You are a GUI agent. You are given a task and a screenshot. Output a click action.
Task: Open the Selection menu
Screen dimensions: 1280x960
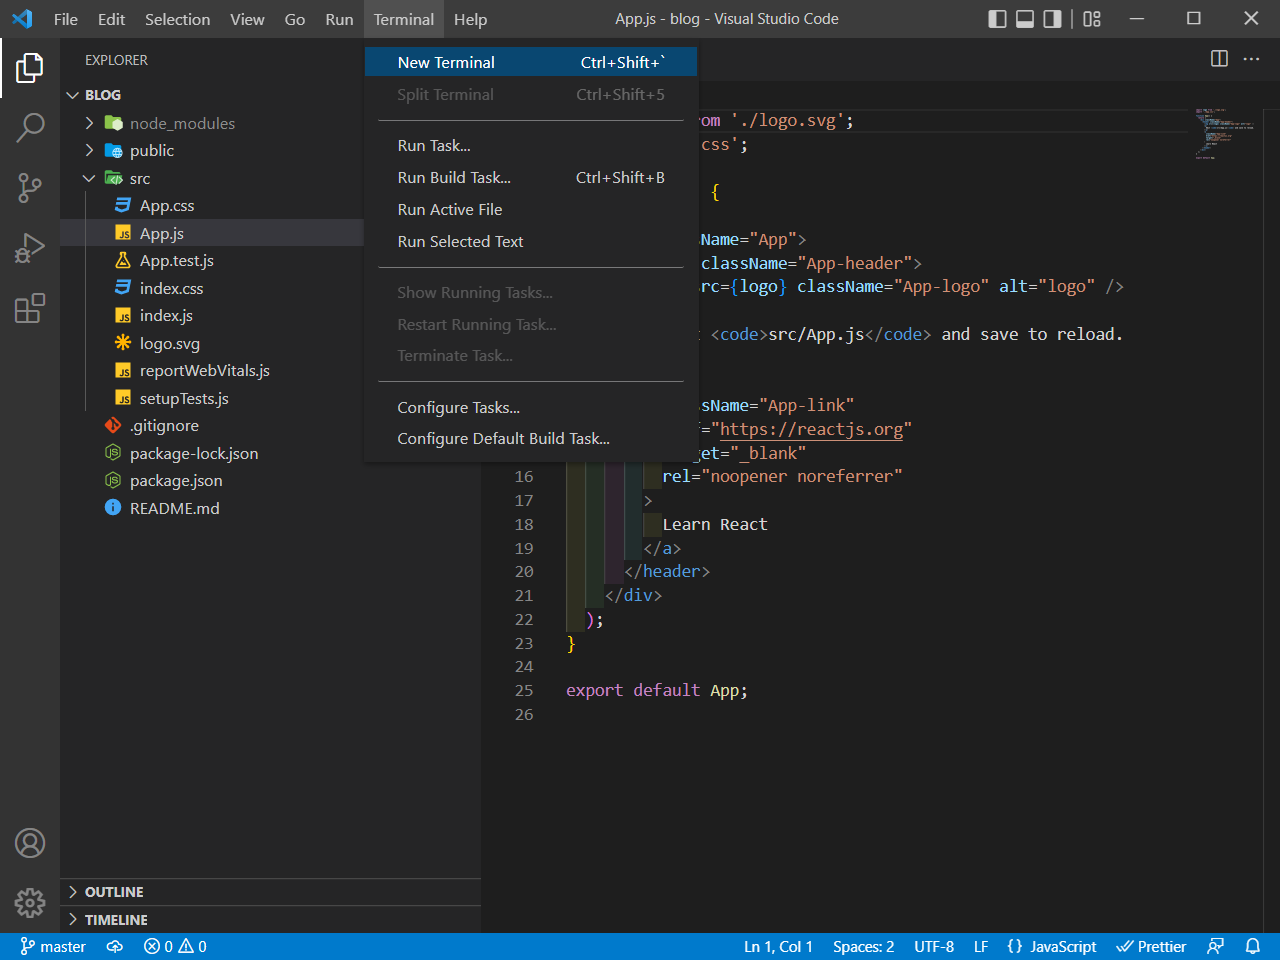pyautogui.click(x=178, y=19)
